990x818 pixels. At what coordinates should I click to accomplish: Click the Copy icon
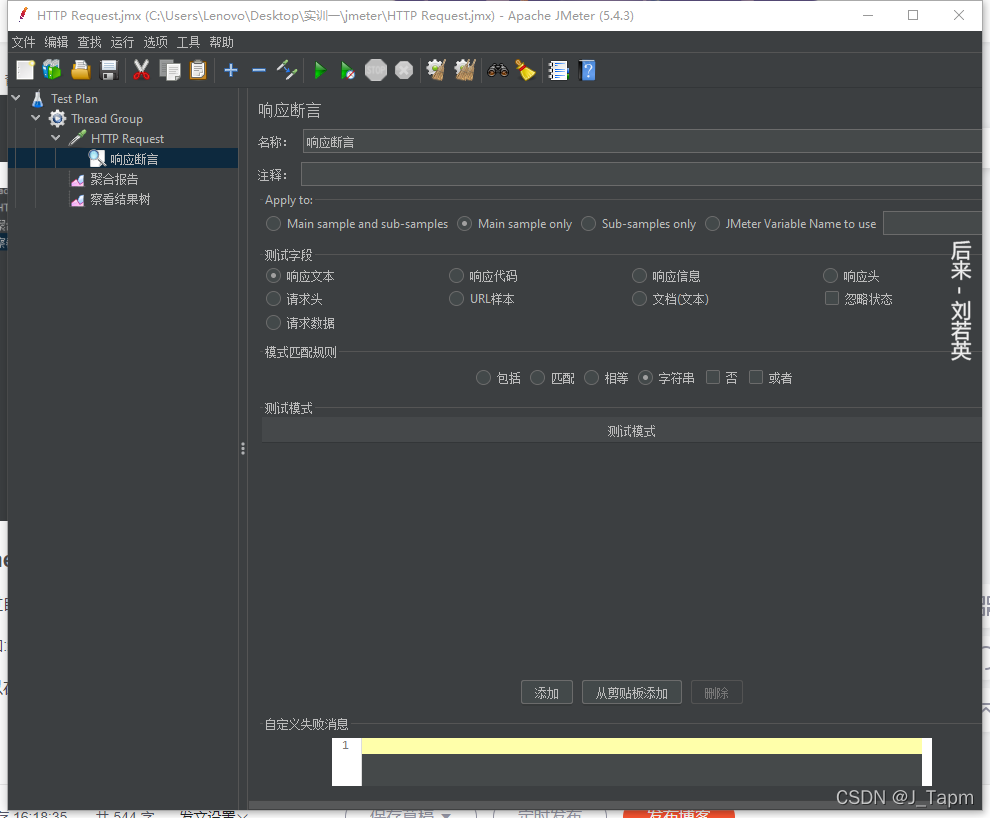click(170, 70)
